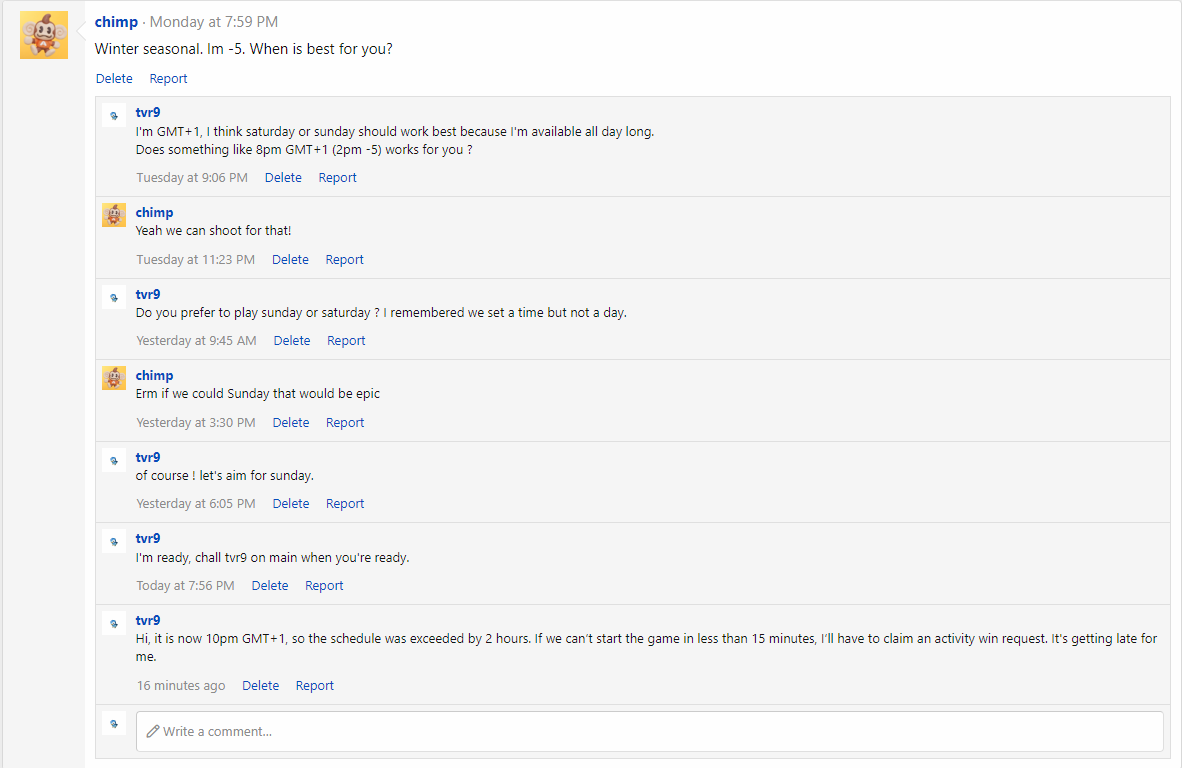Image resolution: width=1182 pixels, height=768 pixels.
Task: Report the comment posted 16 minutes ago
Action: [314, 686]
